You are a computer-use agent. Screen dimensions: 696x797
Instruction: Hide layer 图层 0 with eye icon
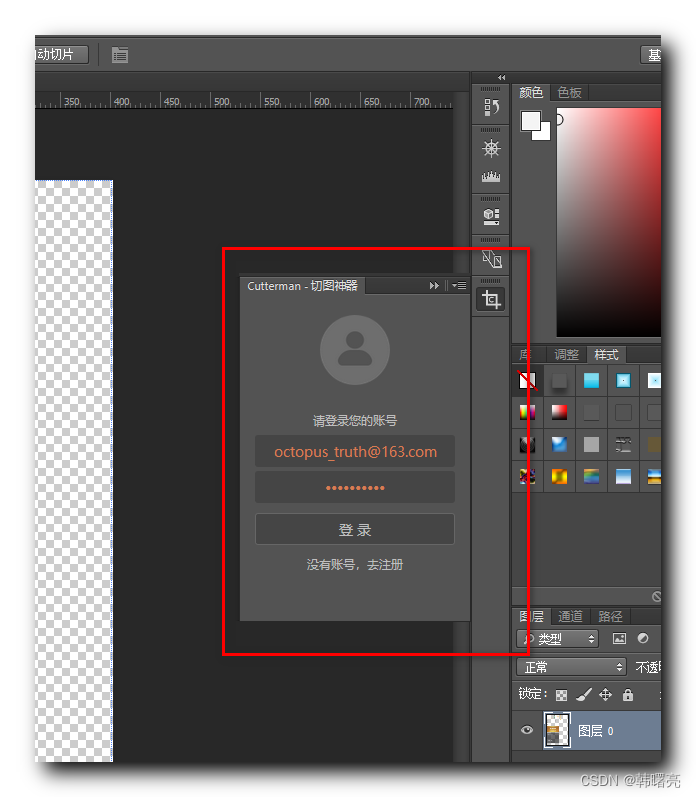click(527, 730)
